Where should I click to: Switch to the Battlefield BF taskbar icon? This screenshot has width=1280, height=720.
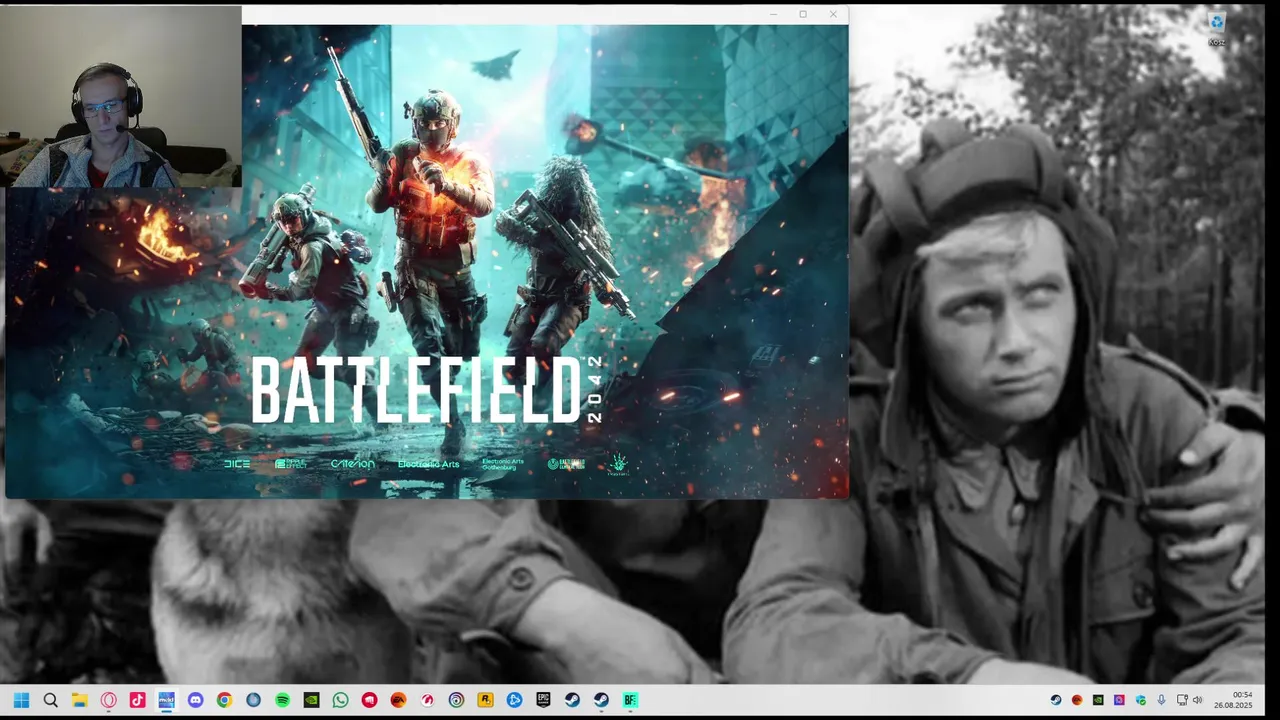click(x=630, y=700)
